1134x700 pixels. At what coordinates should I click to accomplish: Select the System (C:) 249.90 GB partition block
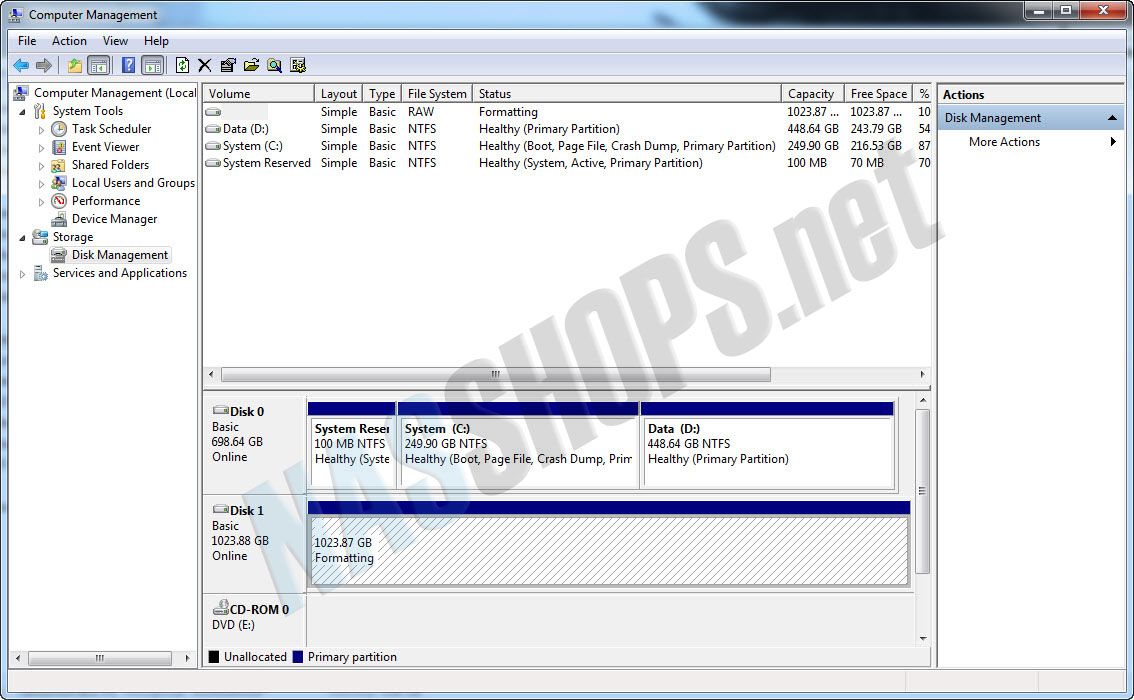(518, 445)
